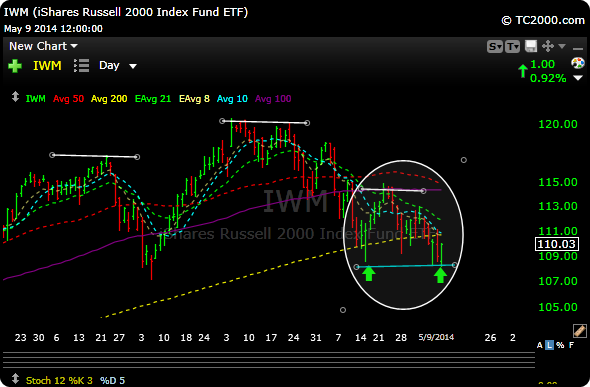Click the up-down arrow beside IWM legend

pos(15,97)
